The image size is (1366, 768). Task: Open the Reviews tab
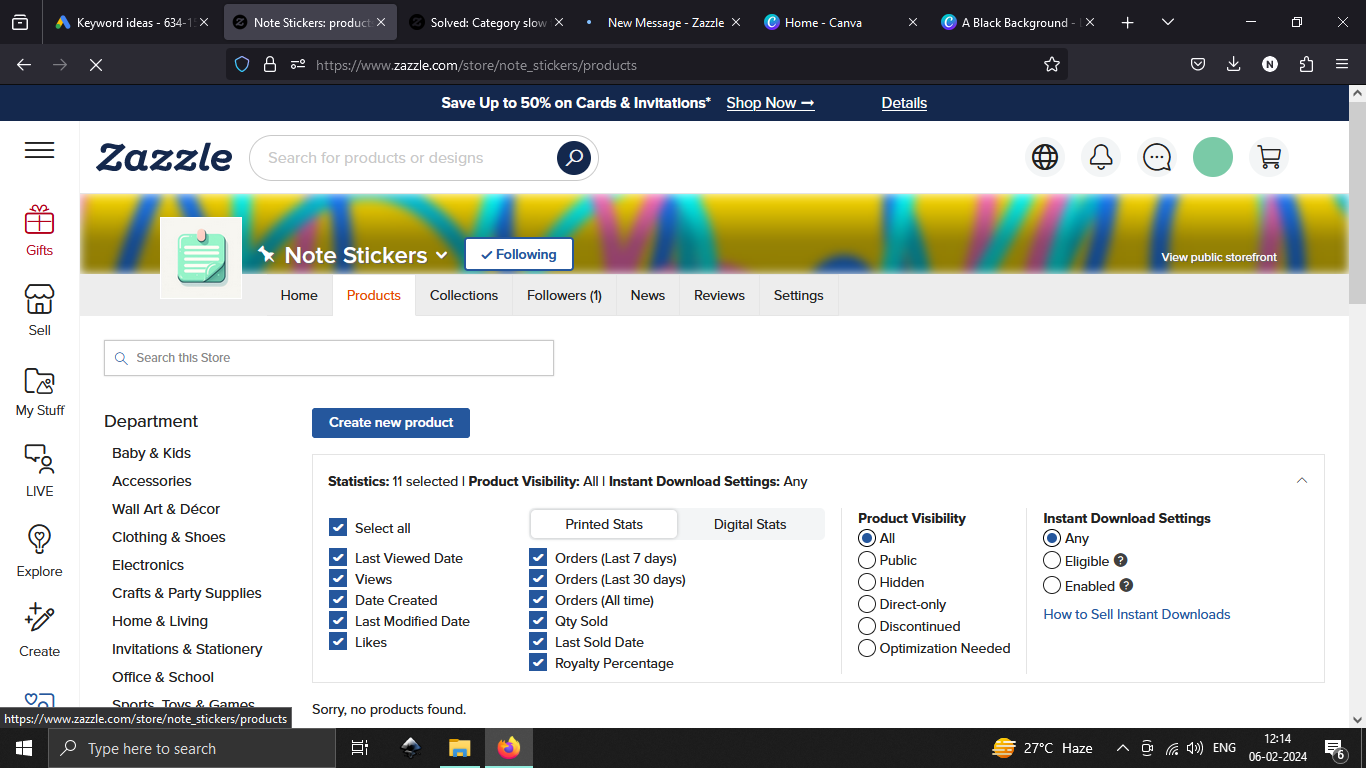click(x=719, y=295)
